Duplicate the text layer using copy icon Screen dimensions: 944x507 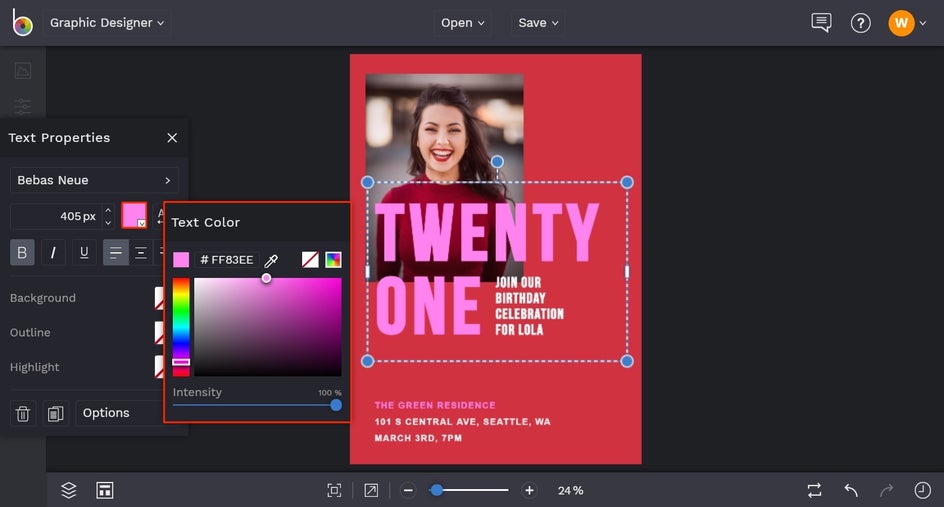pos(55,413)
